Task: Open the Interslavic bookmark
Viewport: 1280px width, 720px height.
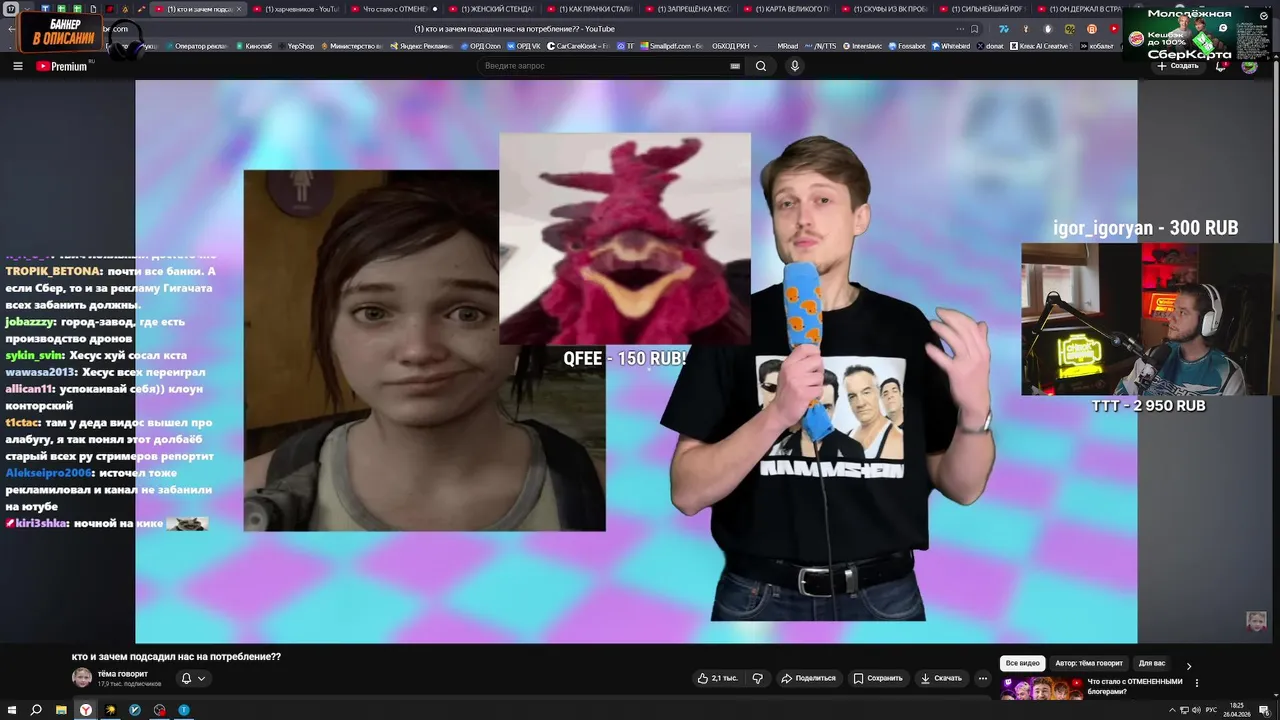Action: (862, 46)
